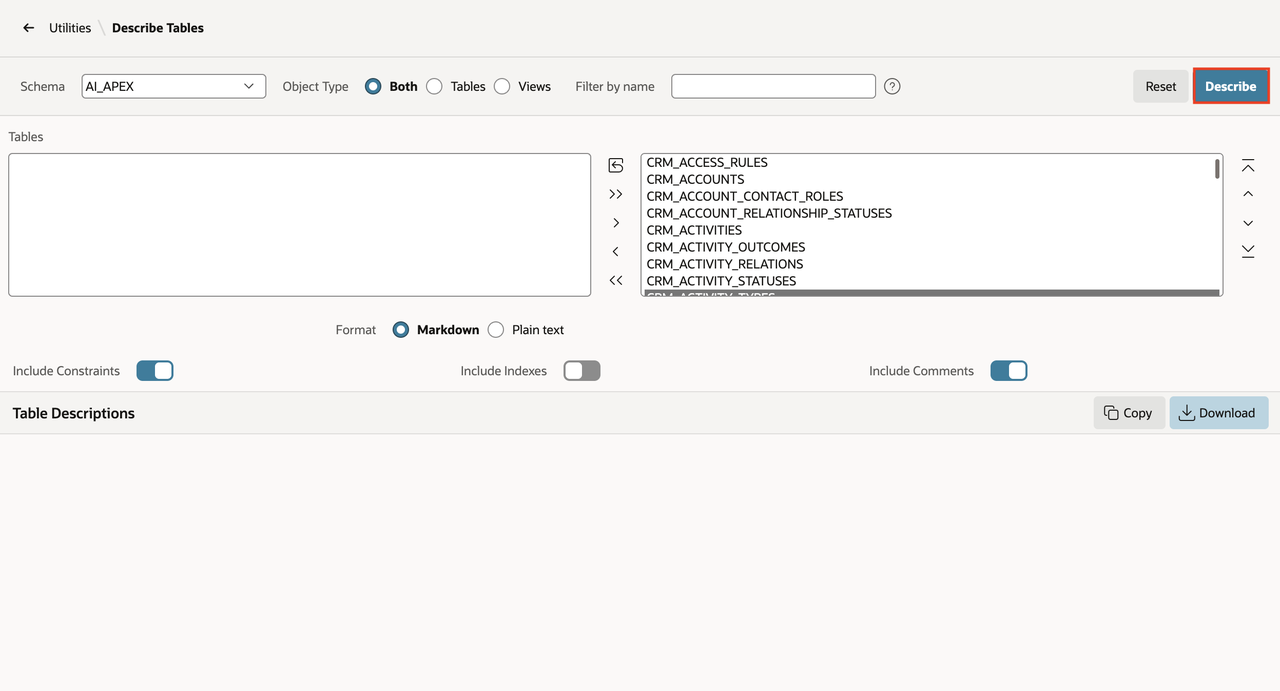Move all tables with the double right arrow
The image size is (1280, 691).
(616, 194)
